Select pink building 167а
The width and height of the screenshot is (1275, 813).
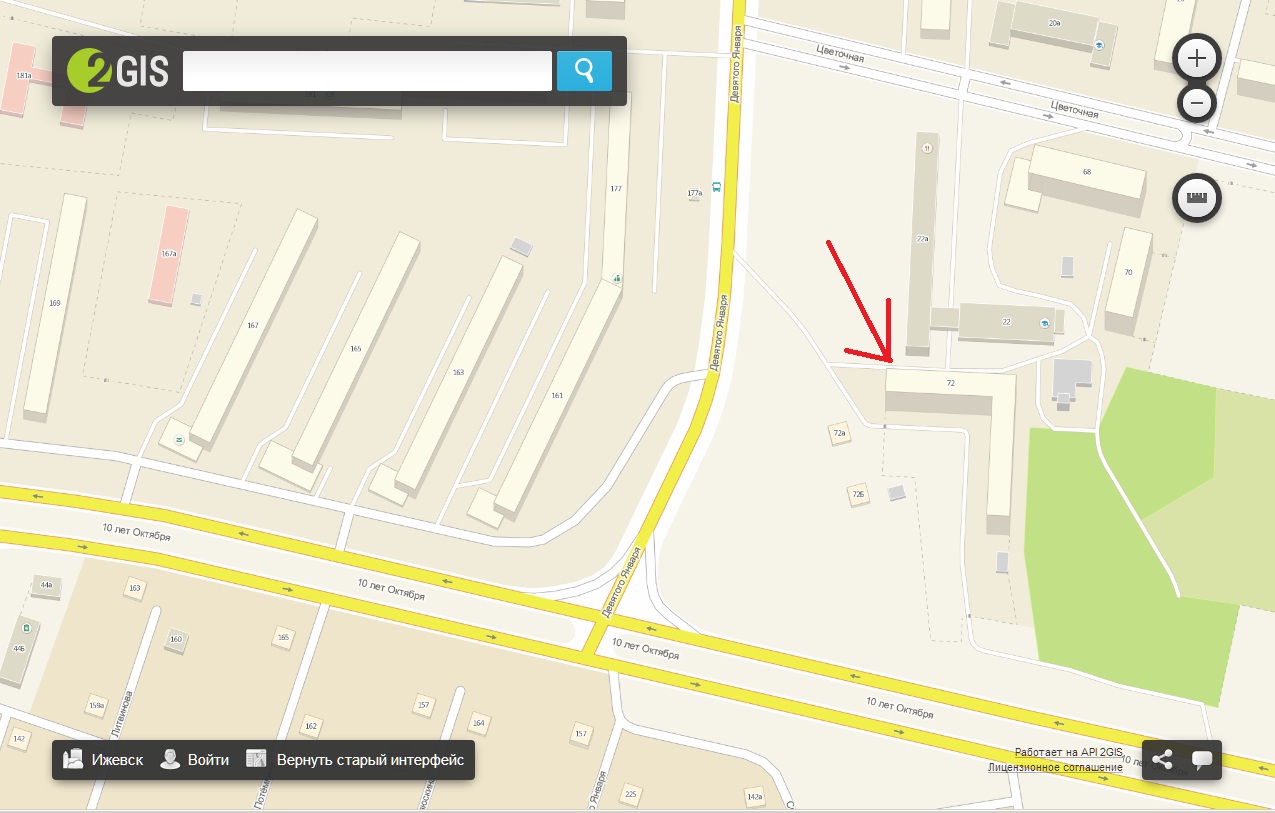pos(169,256)
